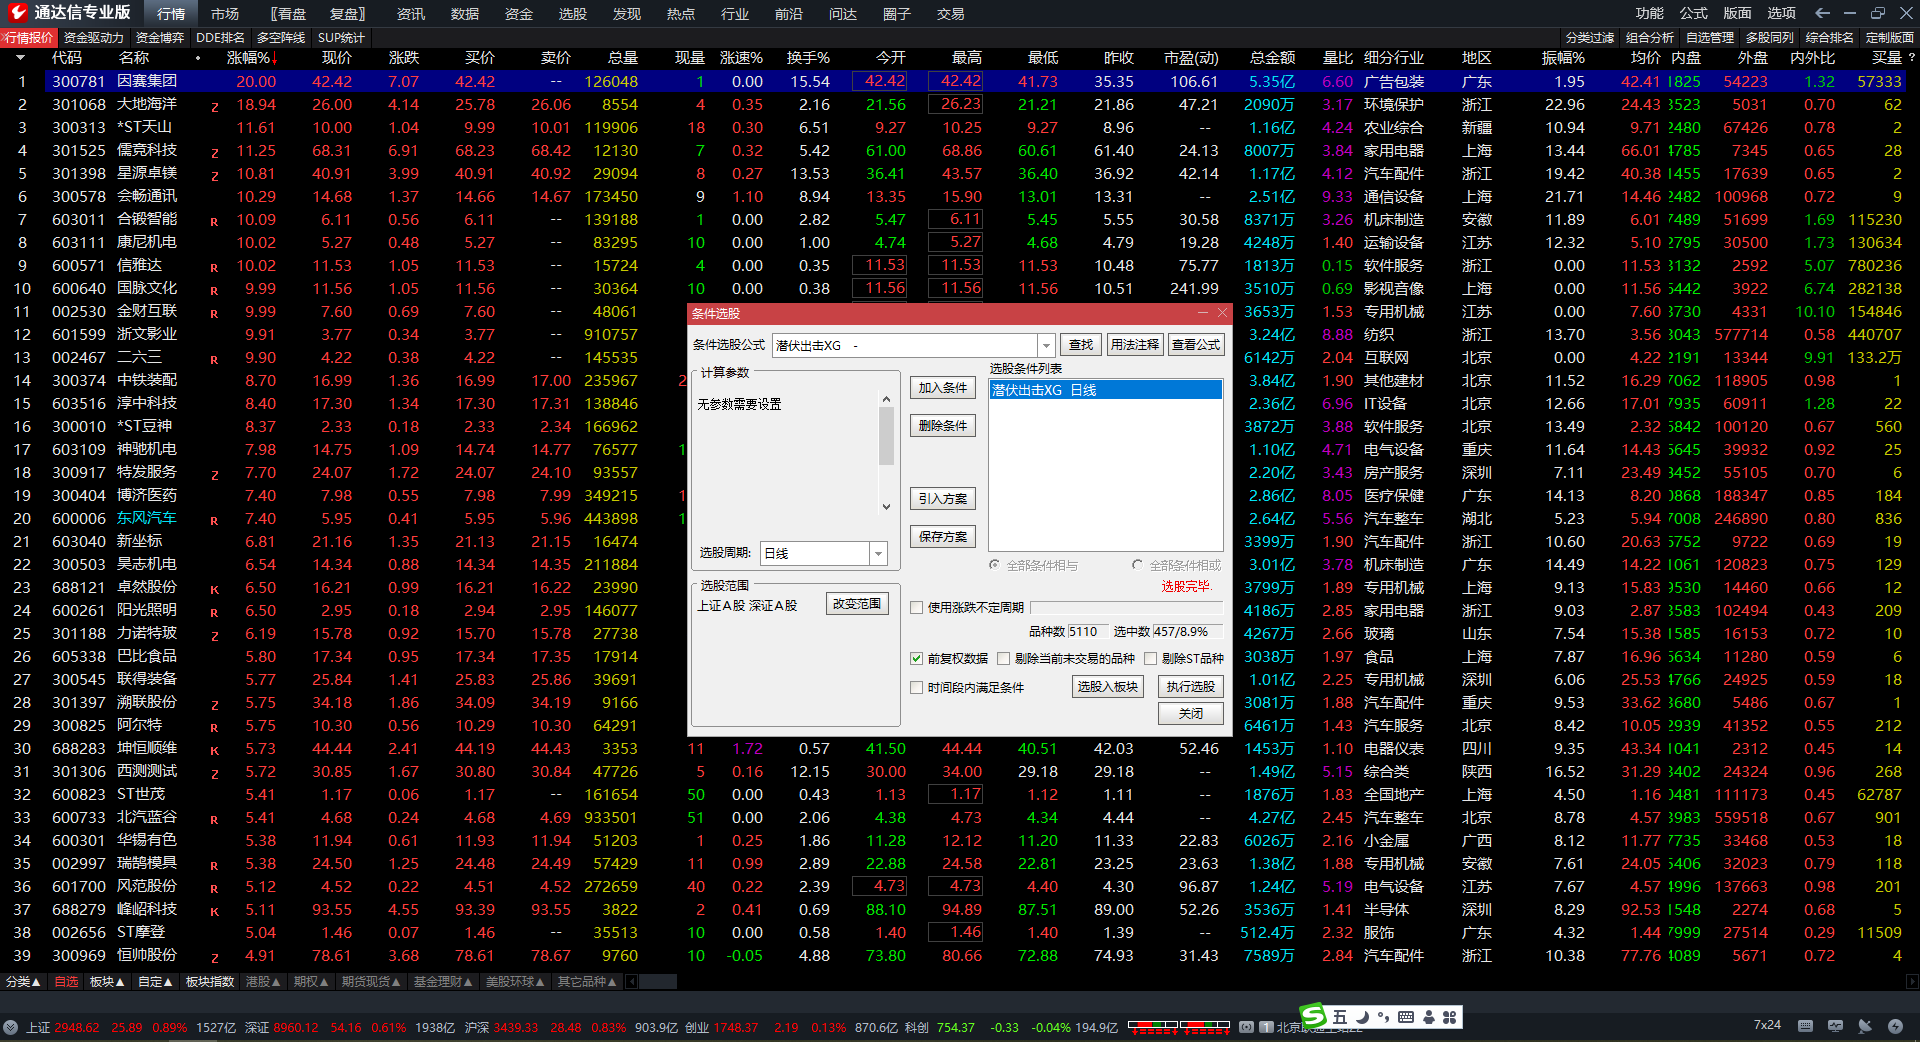
Task: Open the 公式 menu in title bar
Action: pyautogui.click(x=1693, y=13)
